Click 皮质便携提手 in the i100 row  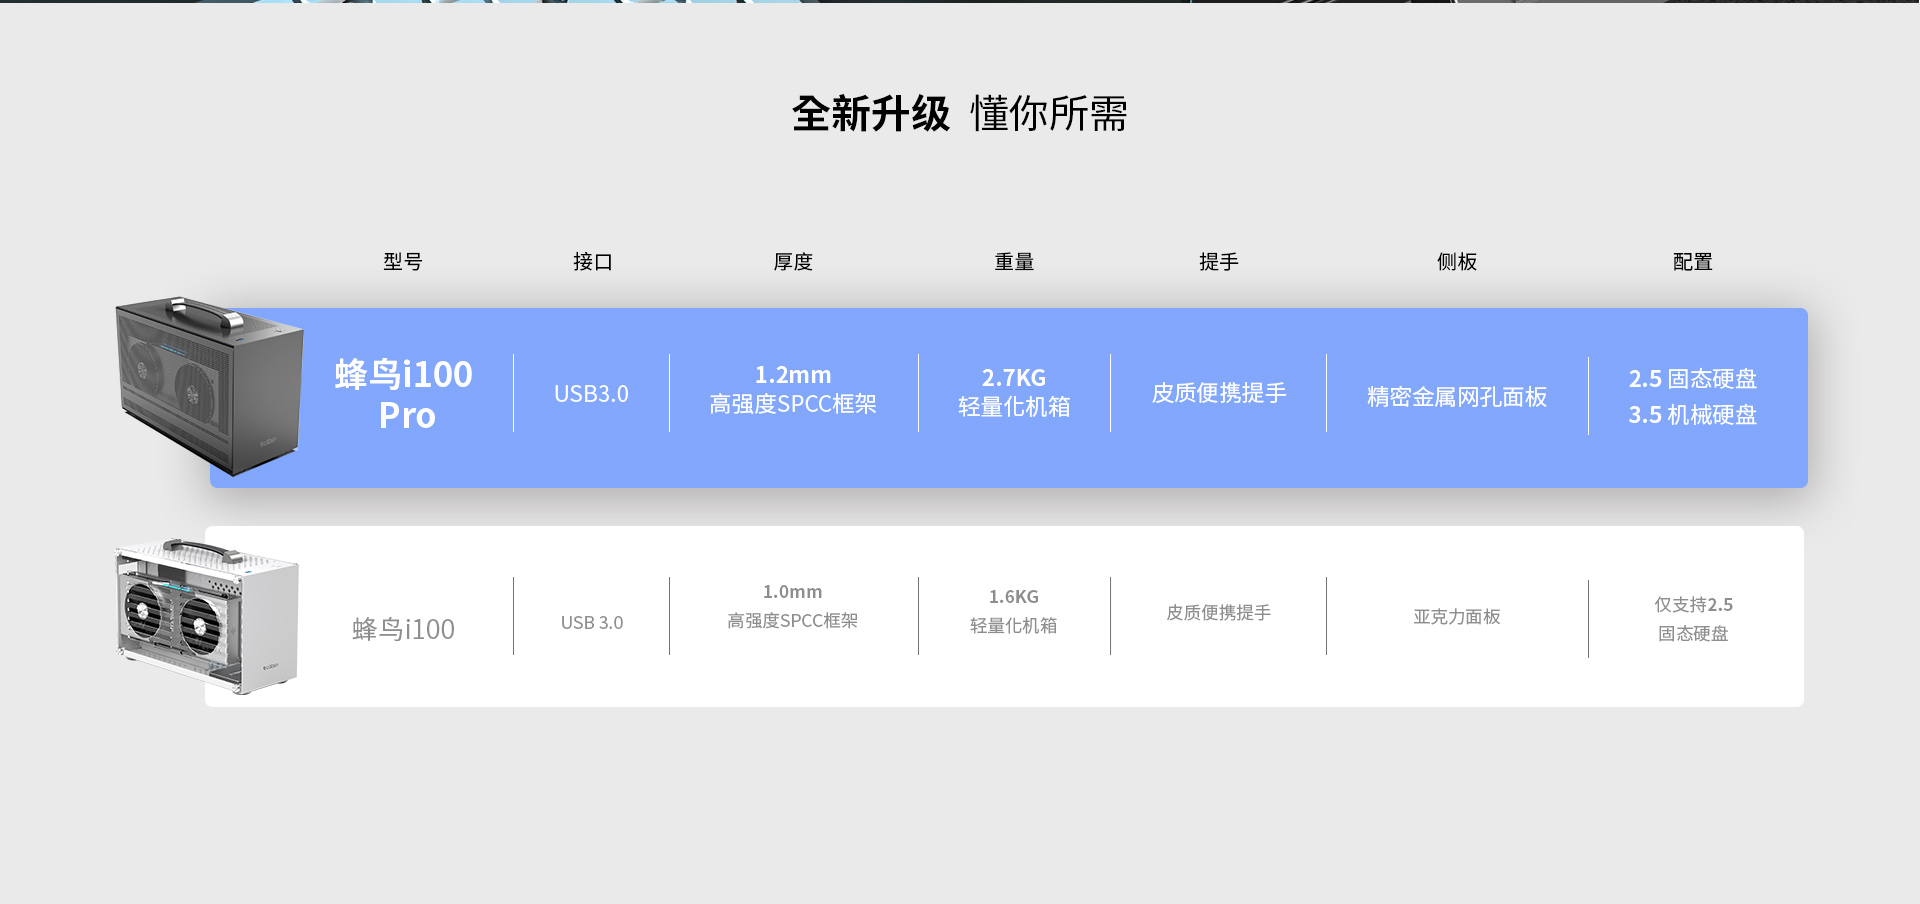coord(1219,613)
